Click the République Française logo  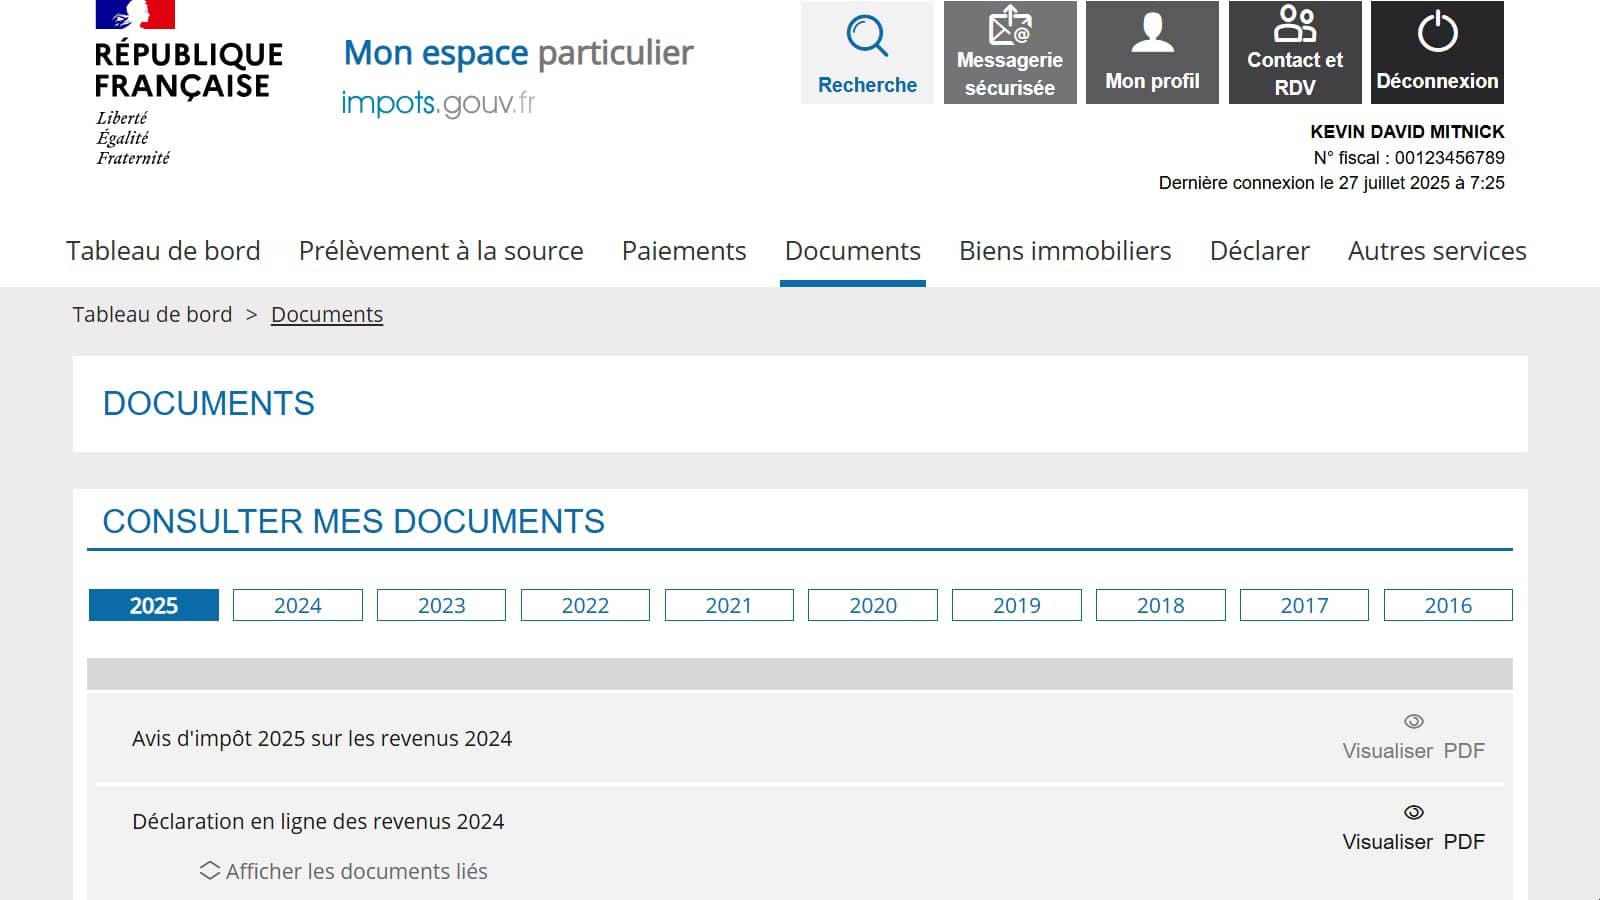click(188, 83)
